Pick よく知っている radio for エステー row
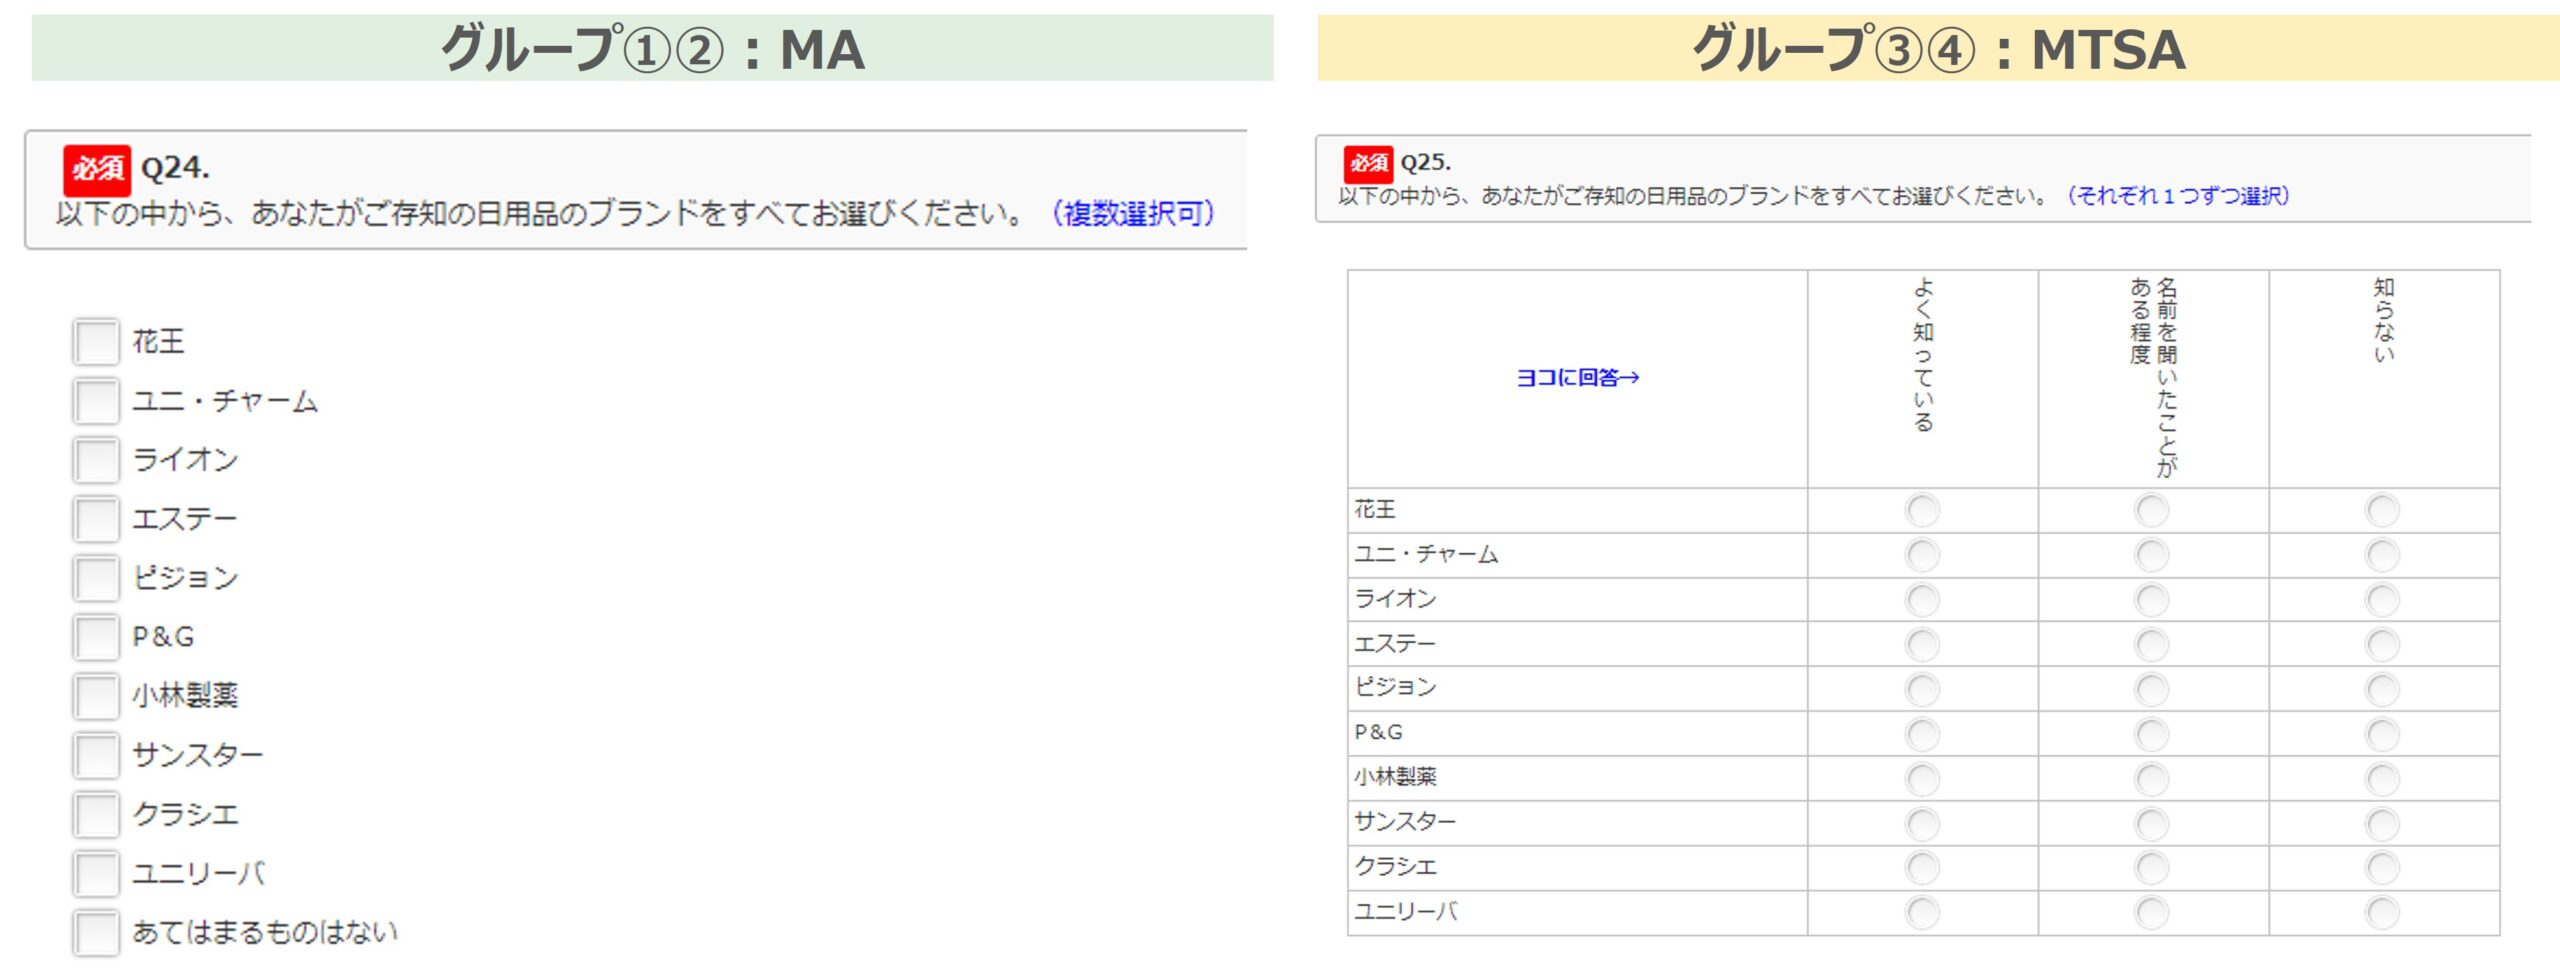The height and width of the screenshot is (968, 2560). point(1922,644)
